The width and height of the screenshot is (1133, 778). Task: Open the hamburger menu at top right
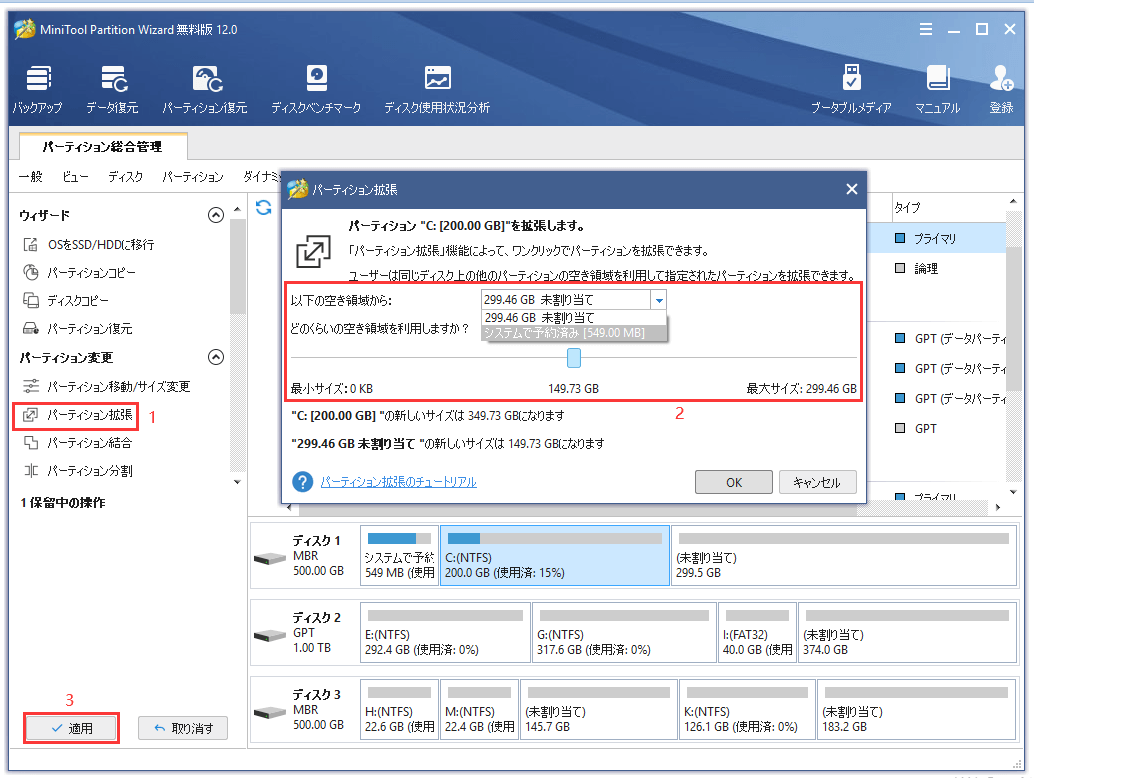(925, 29)
